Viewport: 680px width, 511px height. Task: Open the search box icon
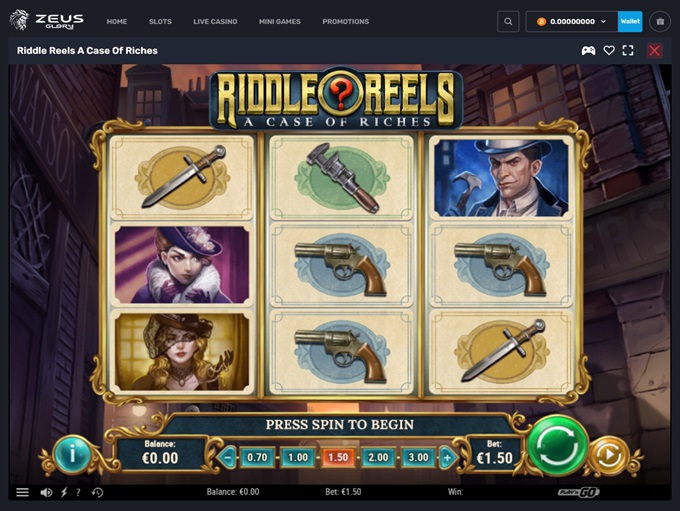508,21
